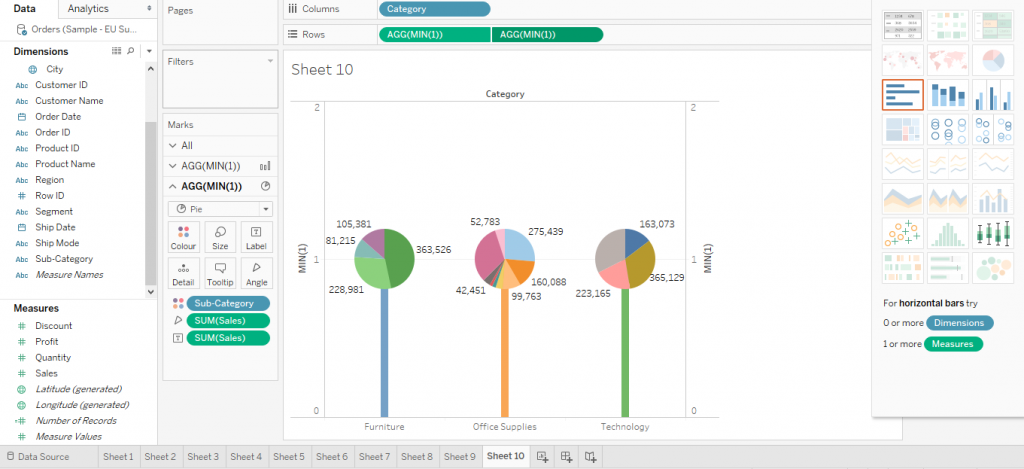Add a new dashboard using the tab icon
Image resolution: width=1024 pixels, height=469 pixels.
tap(566, 457)
